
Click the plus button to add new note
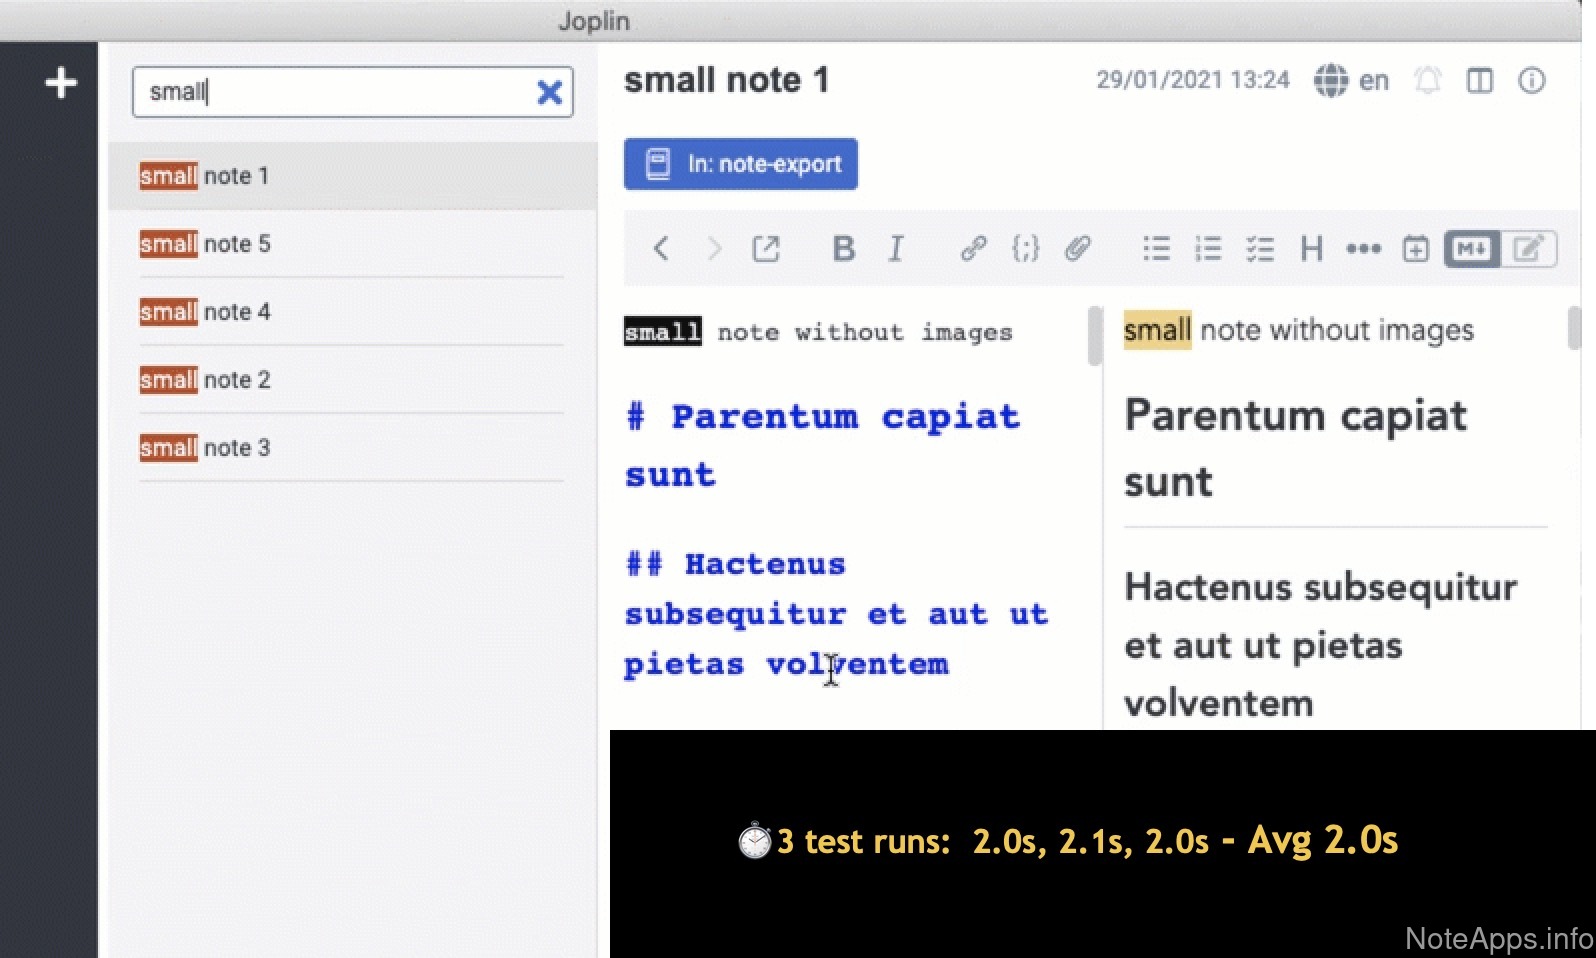click(61, 83)
